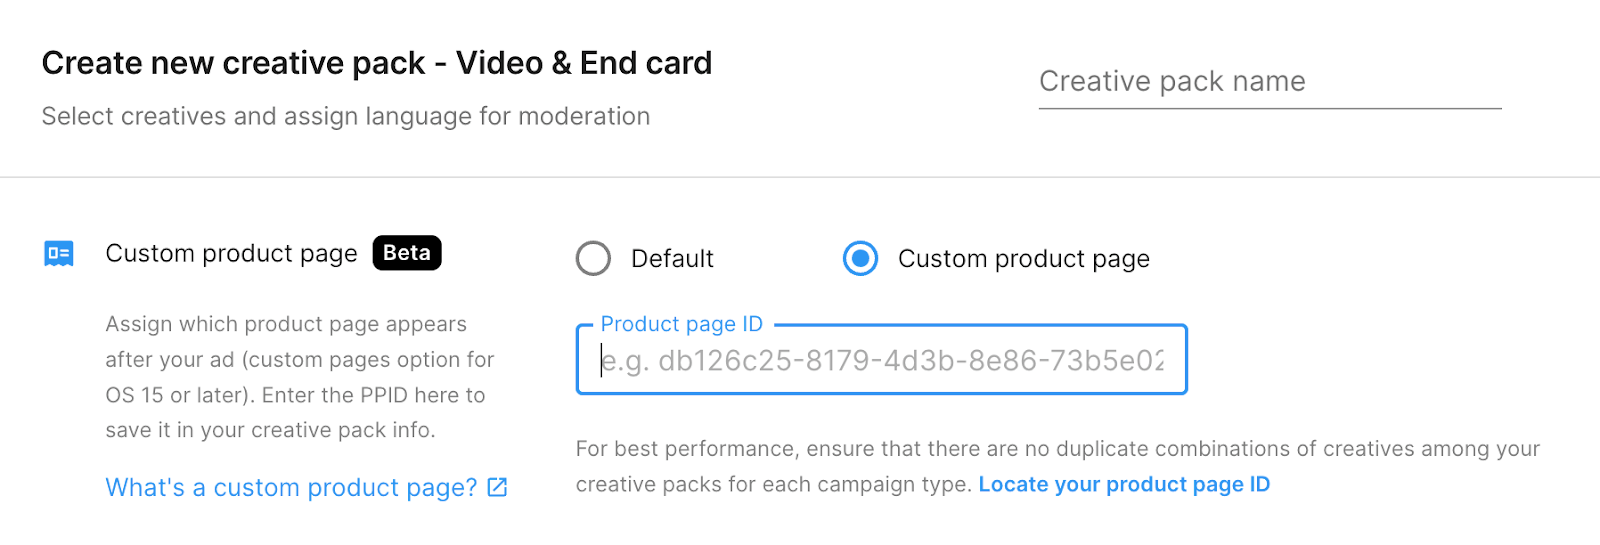
Task: Click the underline beneath Creative pack name
Action: coord(1270,108)
